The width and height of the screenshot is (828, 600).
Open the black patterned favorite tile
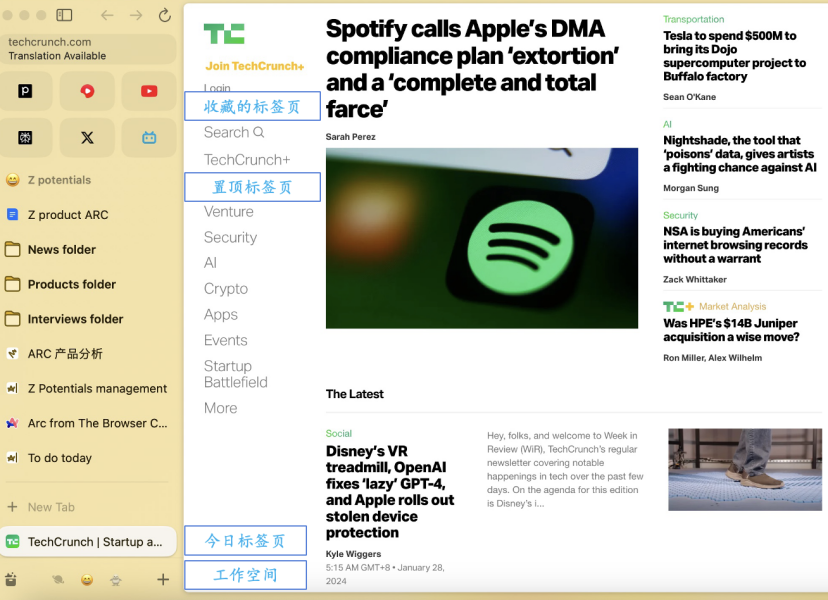coord(25,138)
